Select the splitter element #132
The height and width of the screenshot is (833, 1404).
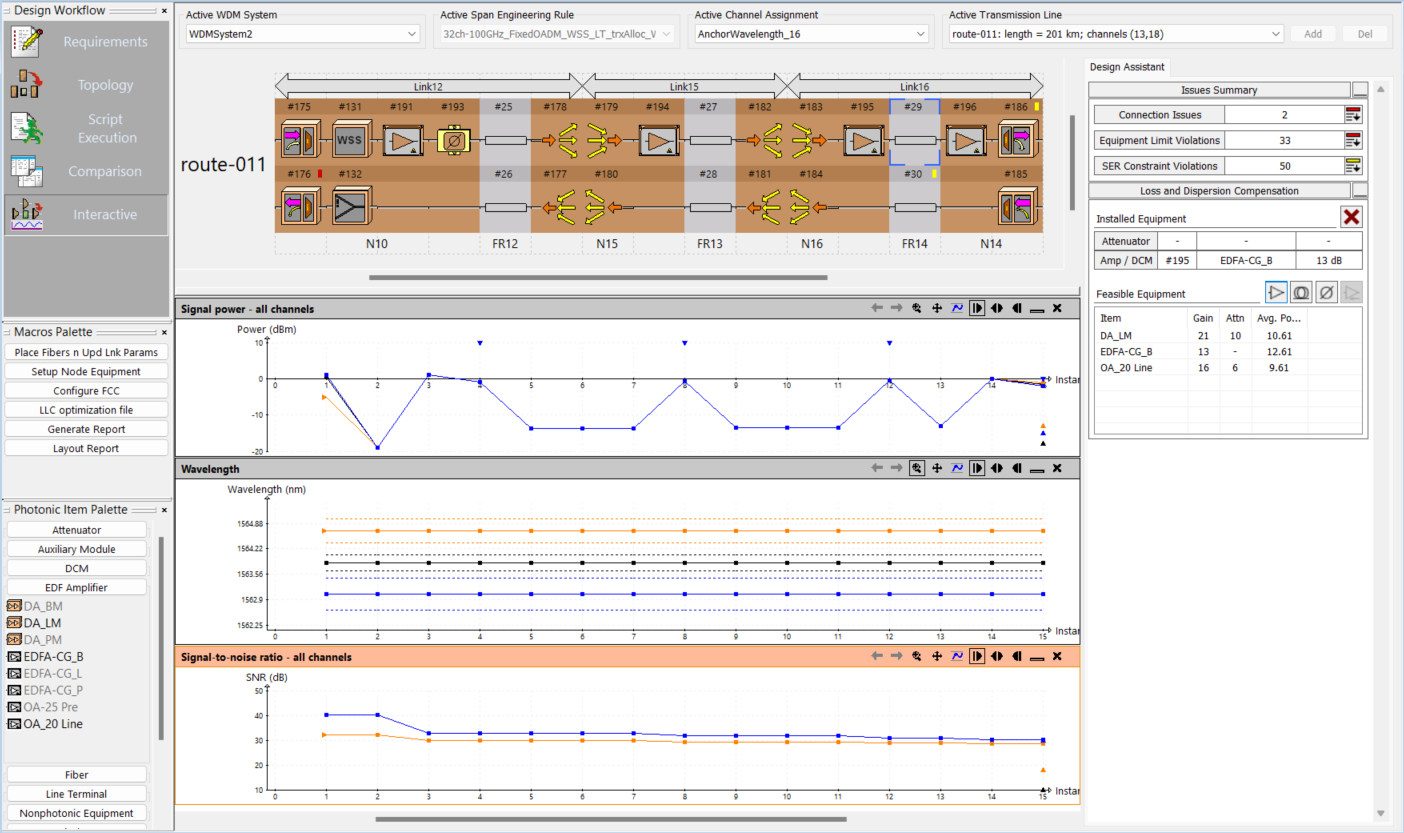351,206
